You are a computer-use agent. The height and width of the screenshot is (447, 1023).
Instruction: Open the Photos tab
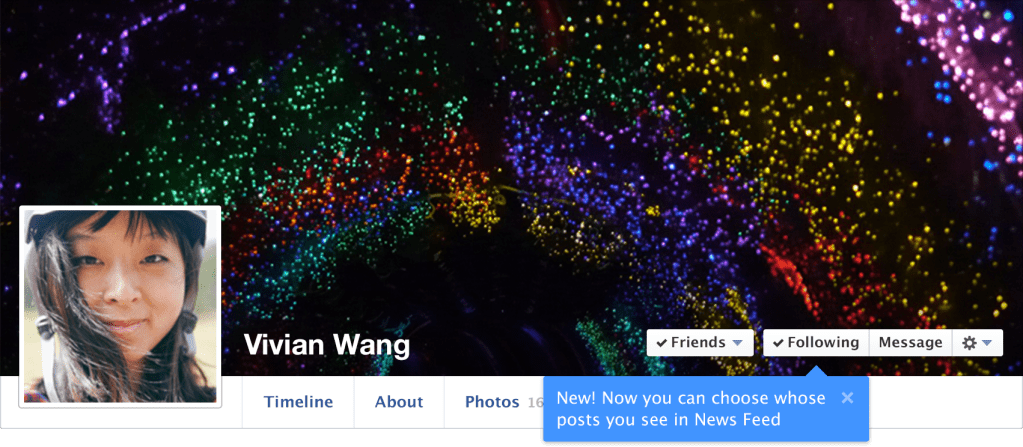(x=492, y=402)
